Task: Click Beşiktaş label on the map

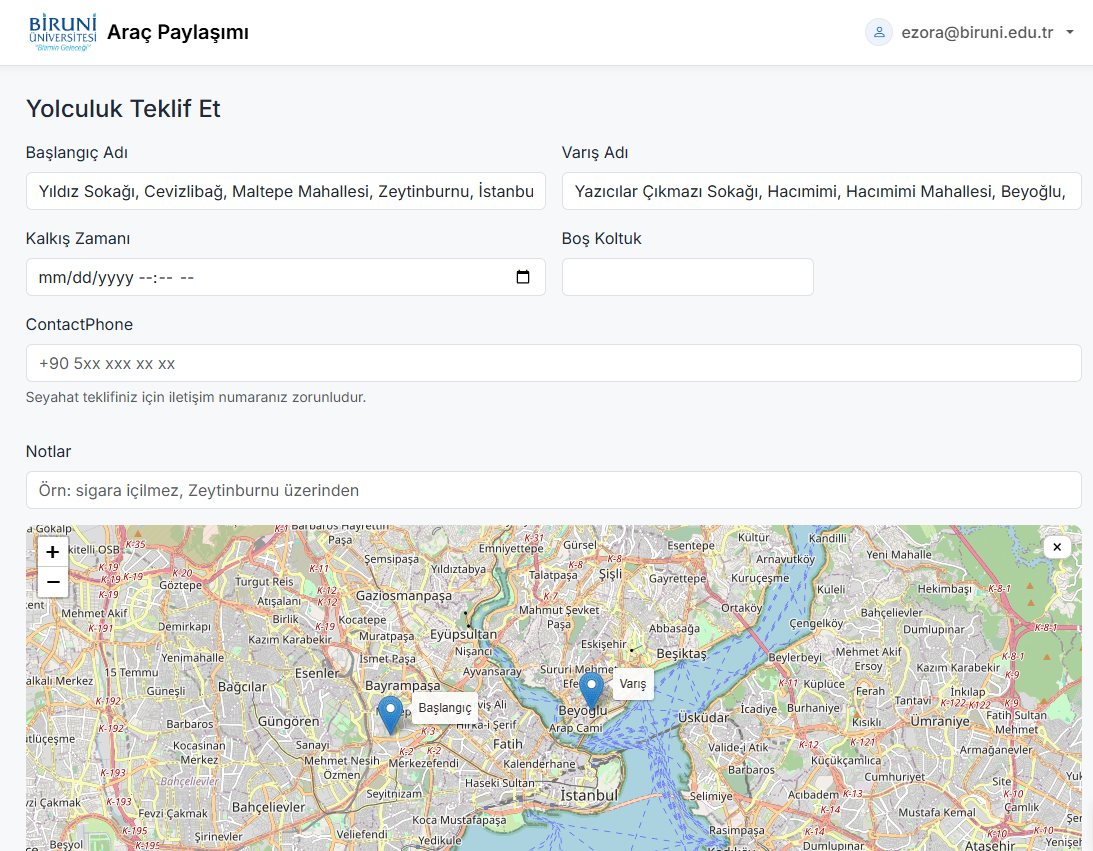Action: tap(682, 653)
